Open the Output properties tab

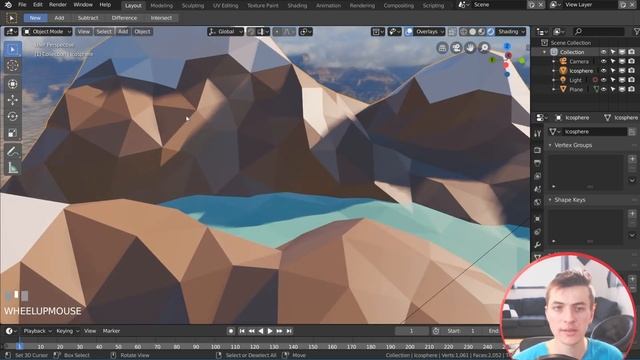pos(538,163)
